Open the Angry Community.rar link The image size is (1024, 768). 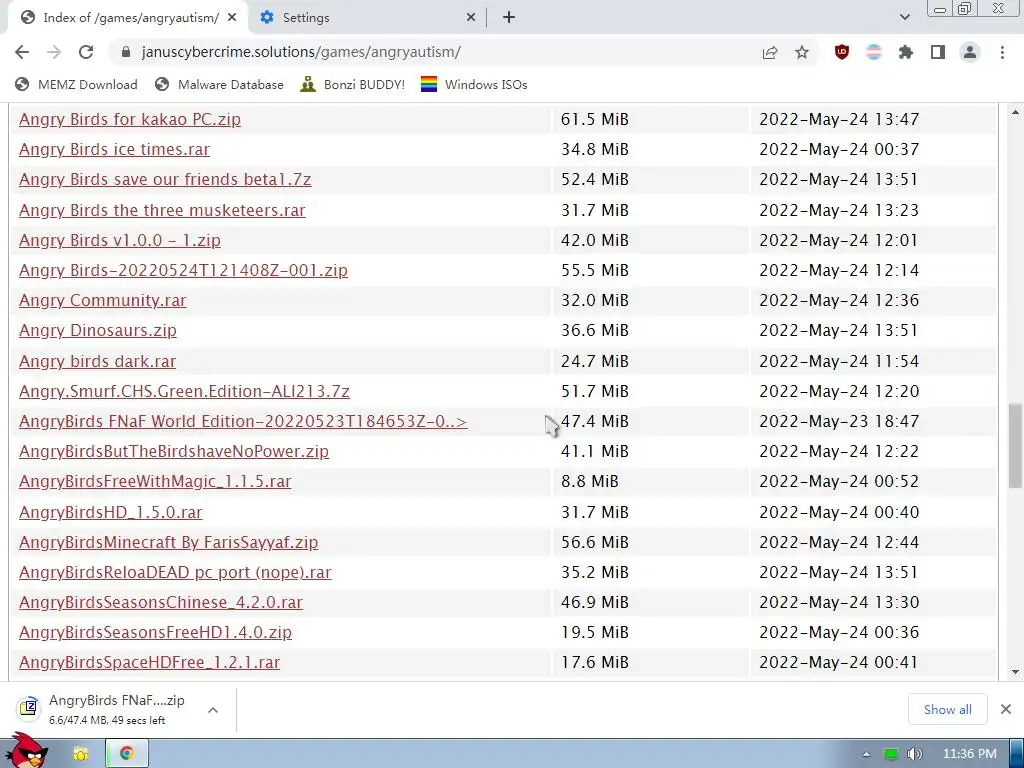point(103,300)
